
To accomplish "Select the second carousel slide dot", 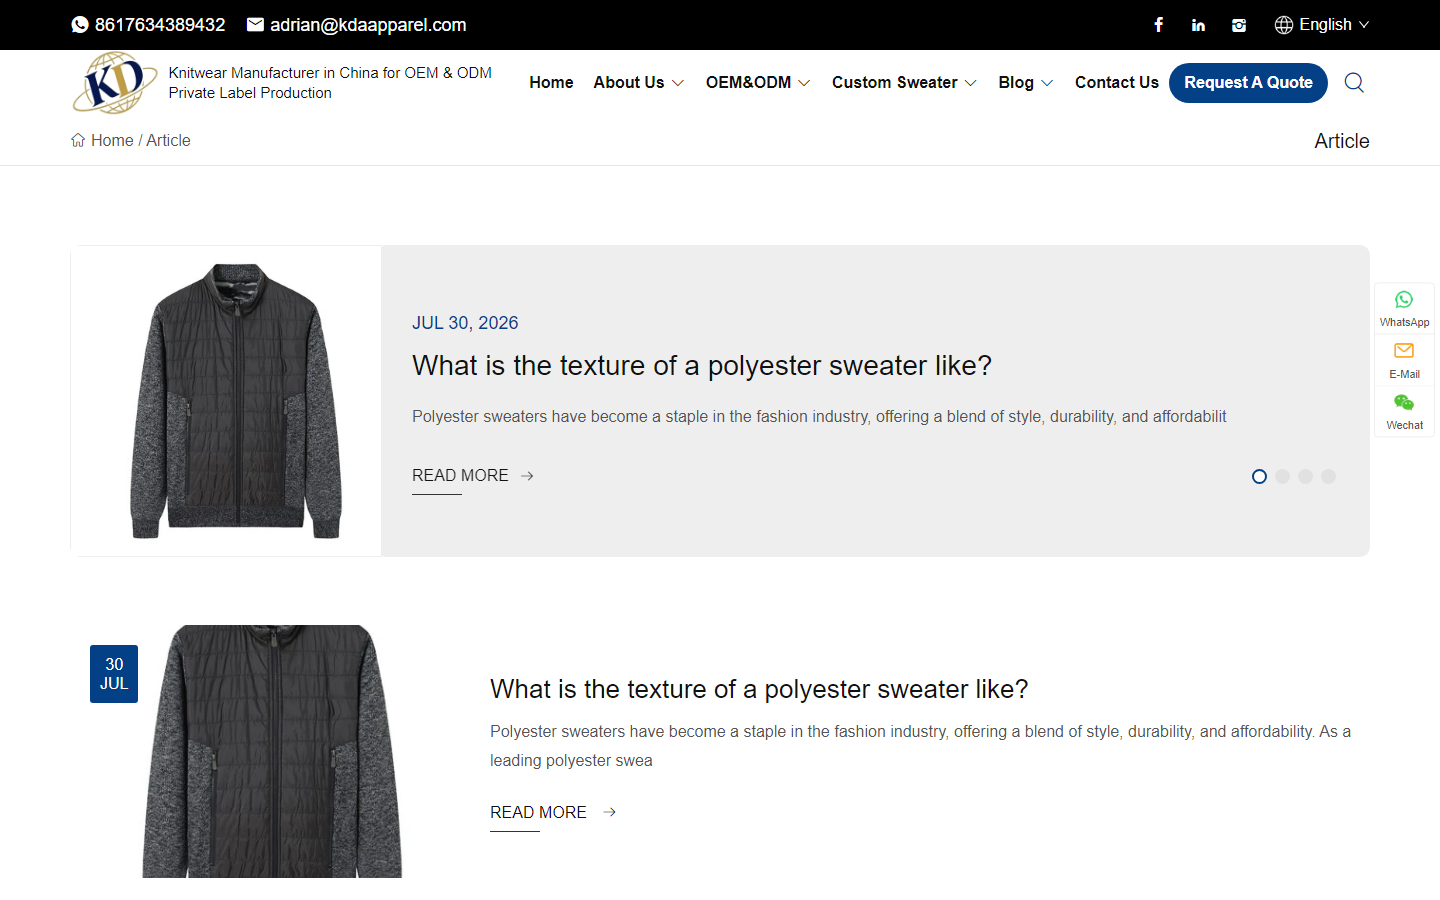I will [1282, 476].
